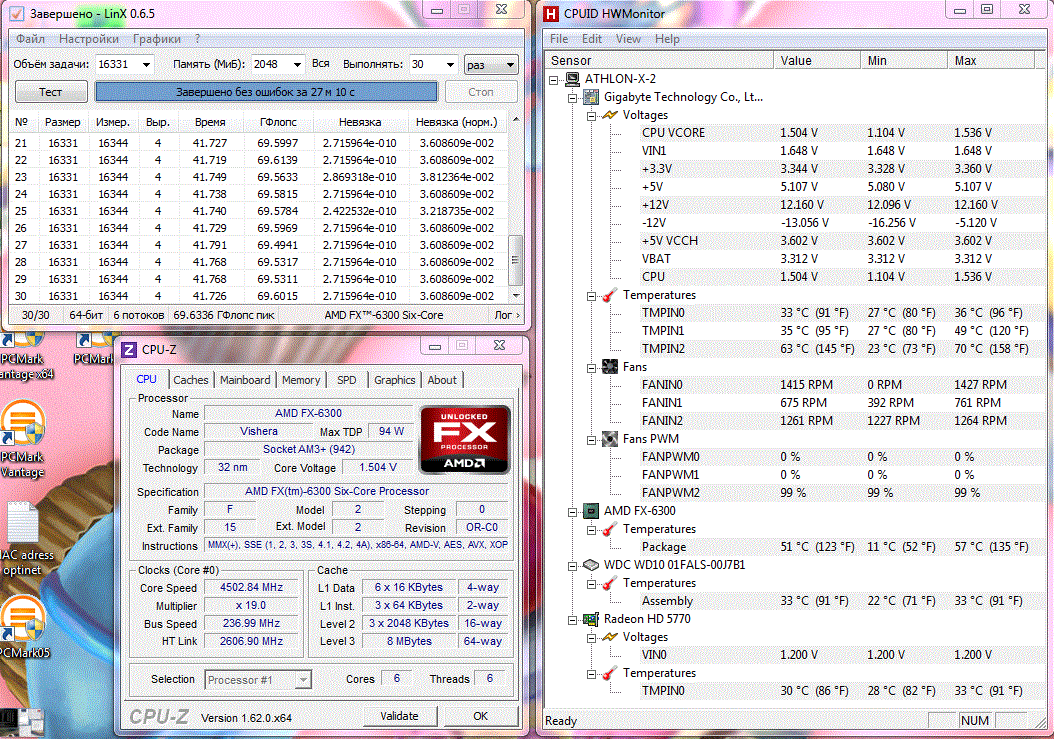The image size is (1054, 739).
Task: Open the View menu in HWMonitor
Action: [x=628, y=39]
